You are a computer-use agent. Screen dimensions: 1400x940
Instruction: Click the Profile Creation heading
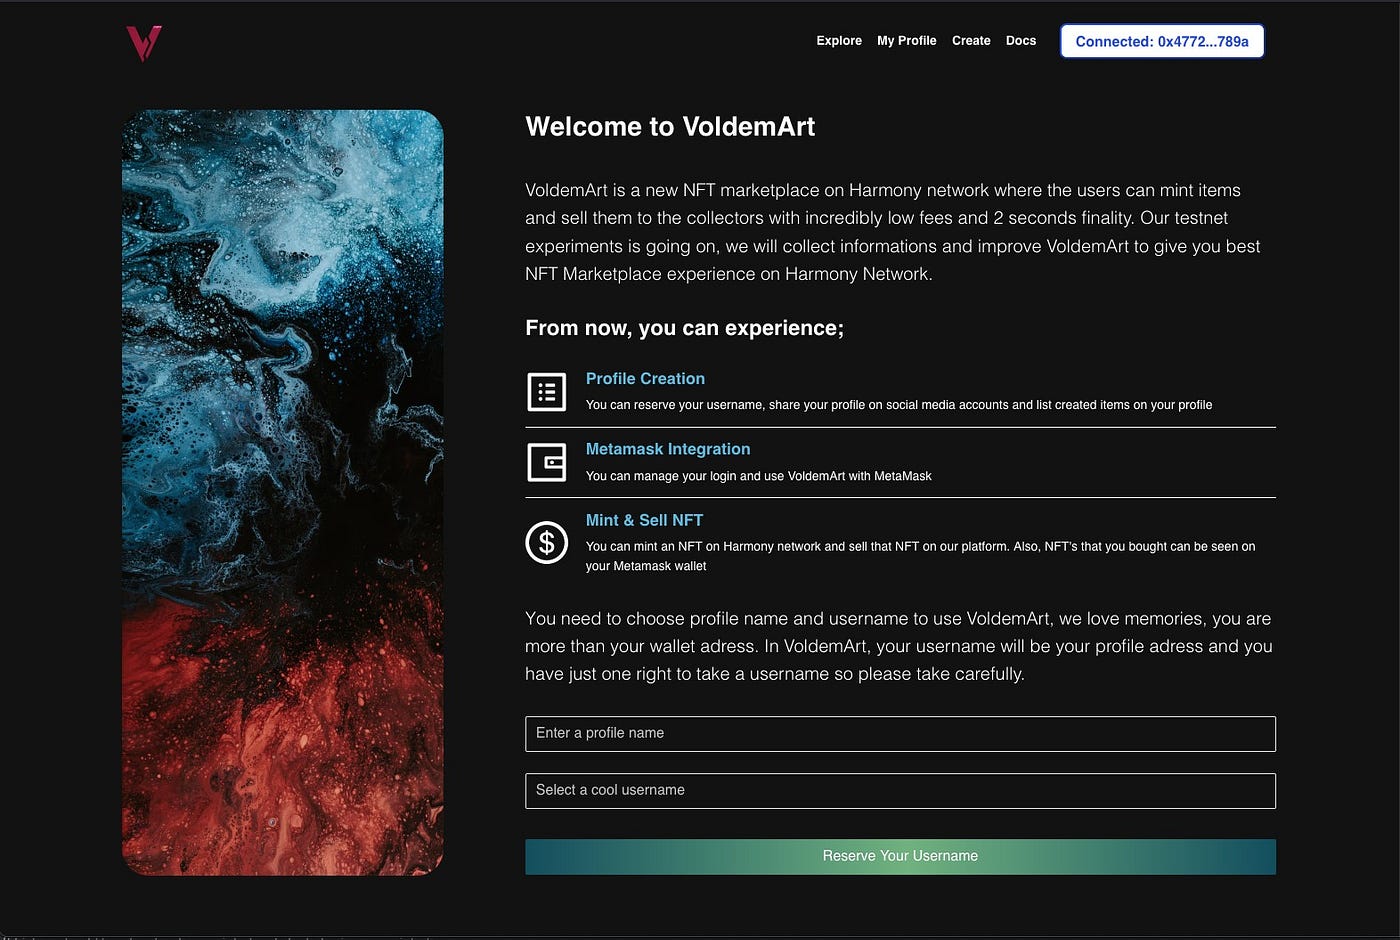645,379
